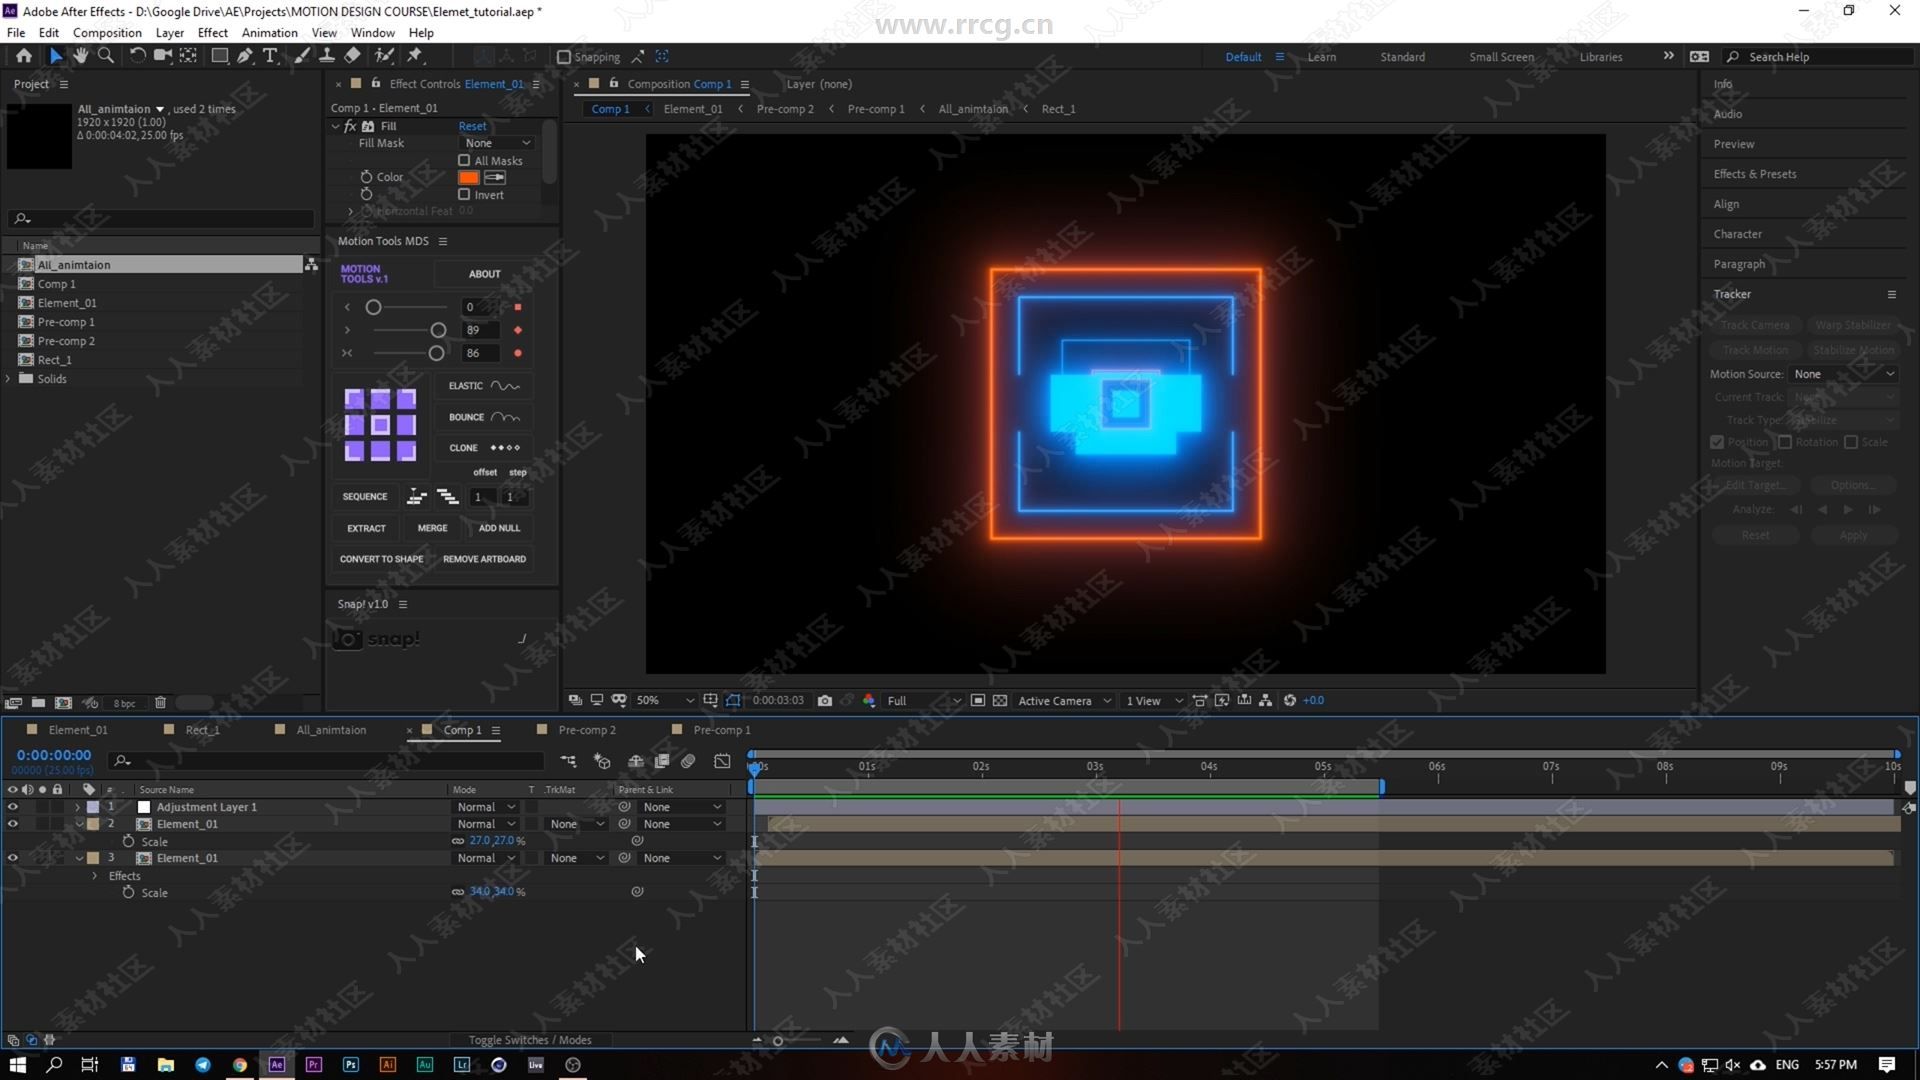Expand the Effects group on Element_01

point(95,876)
